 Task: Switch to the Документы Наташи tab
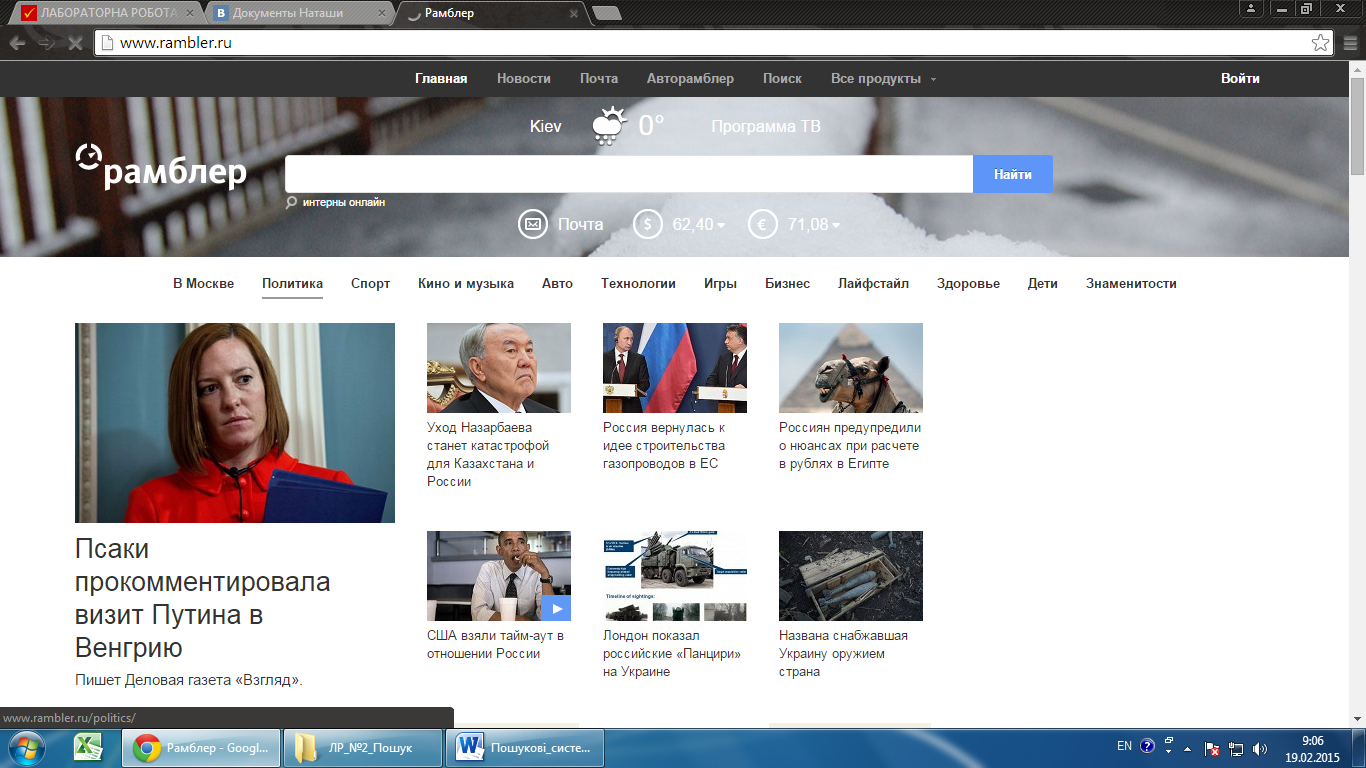pyautogui.click(x=301, y=13)
